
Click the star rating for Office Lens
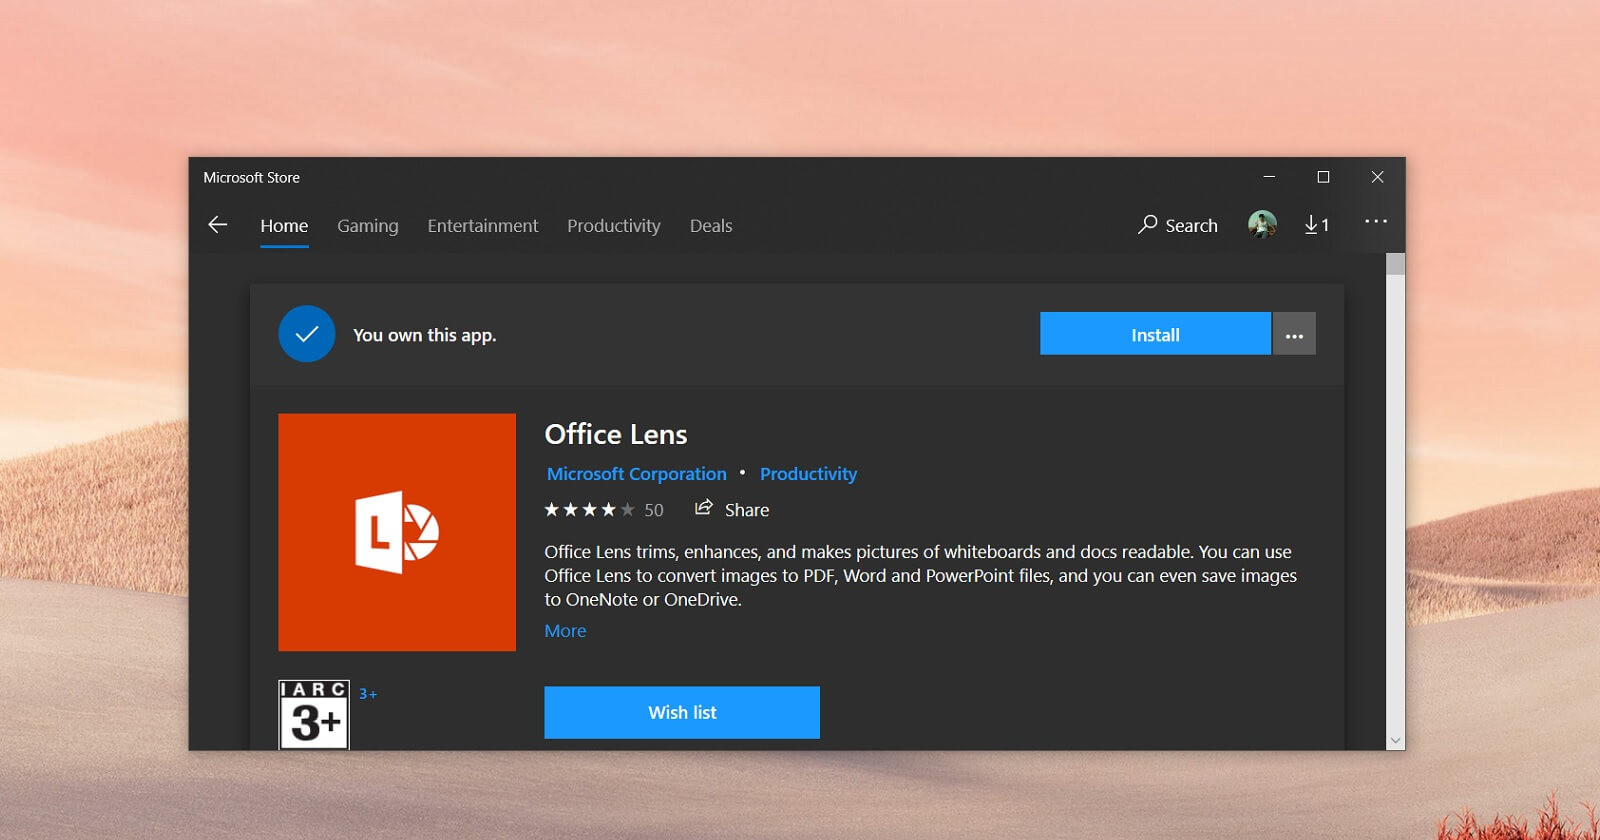tap(589, 510)
